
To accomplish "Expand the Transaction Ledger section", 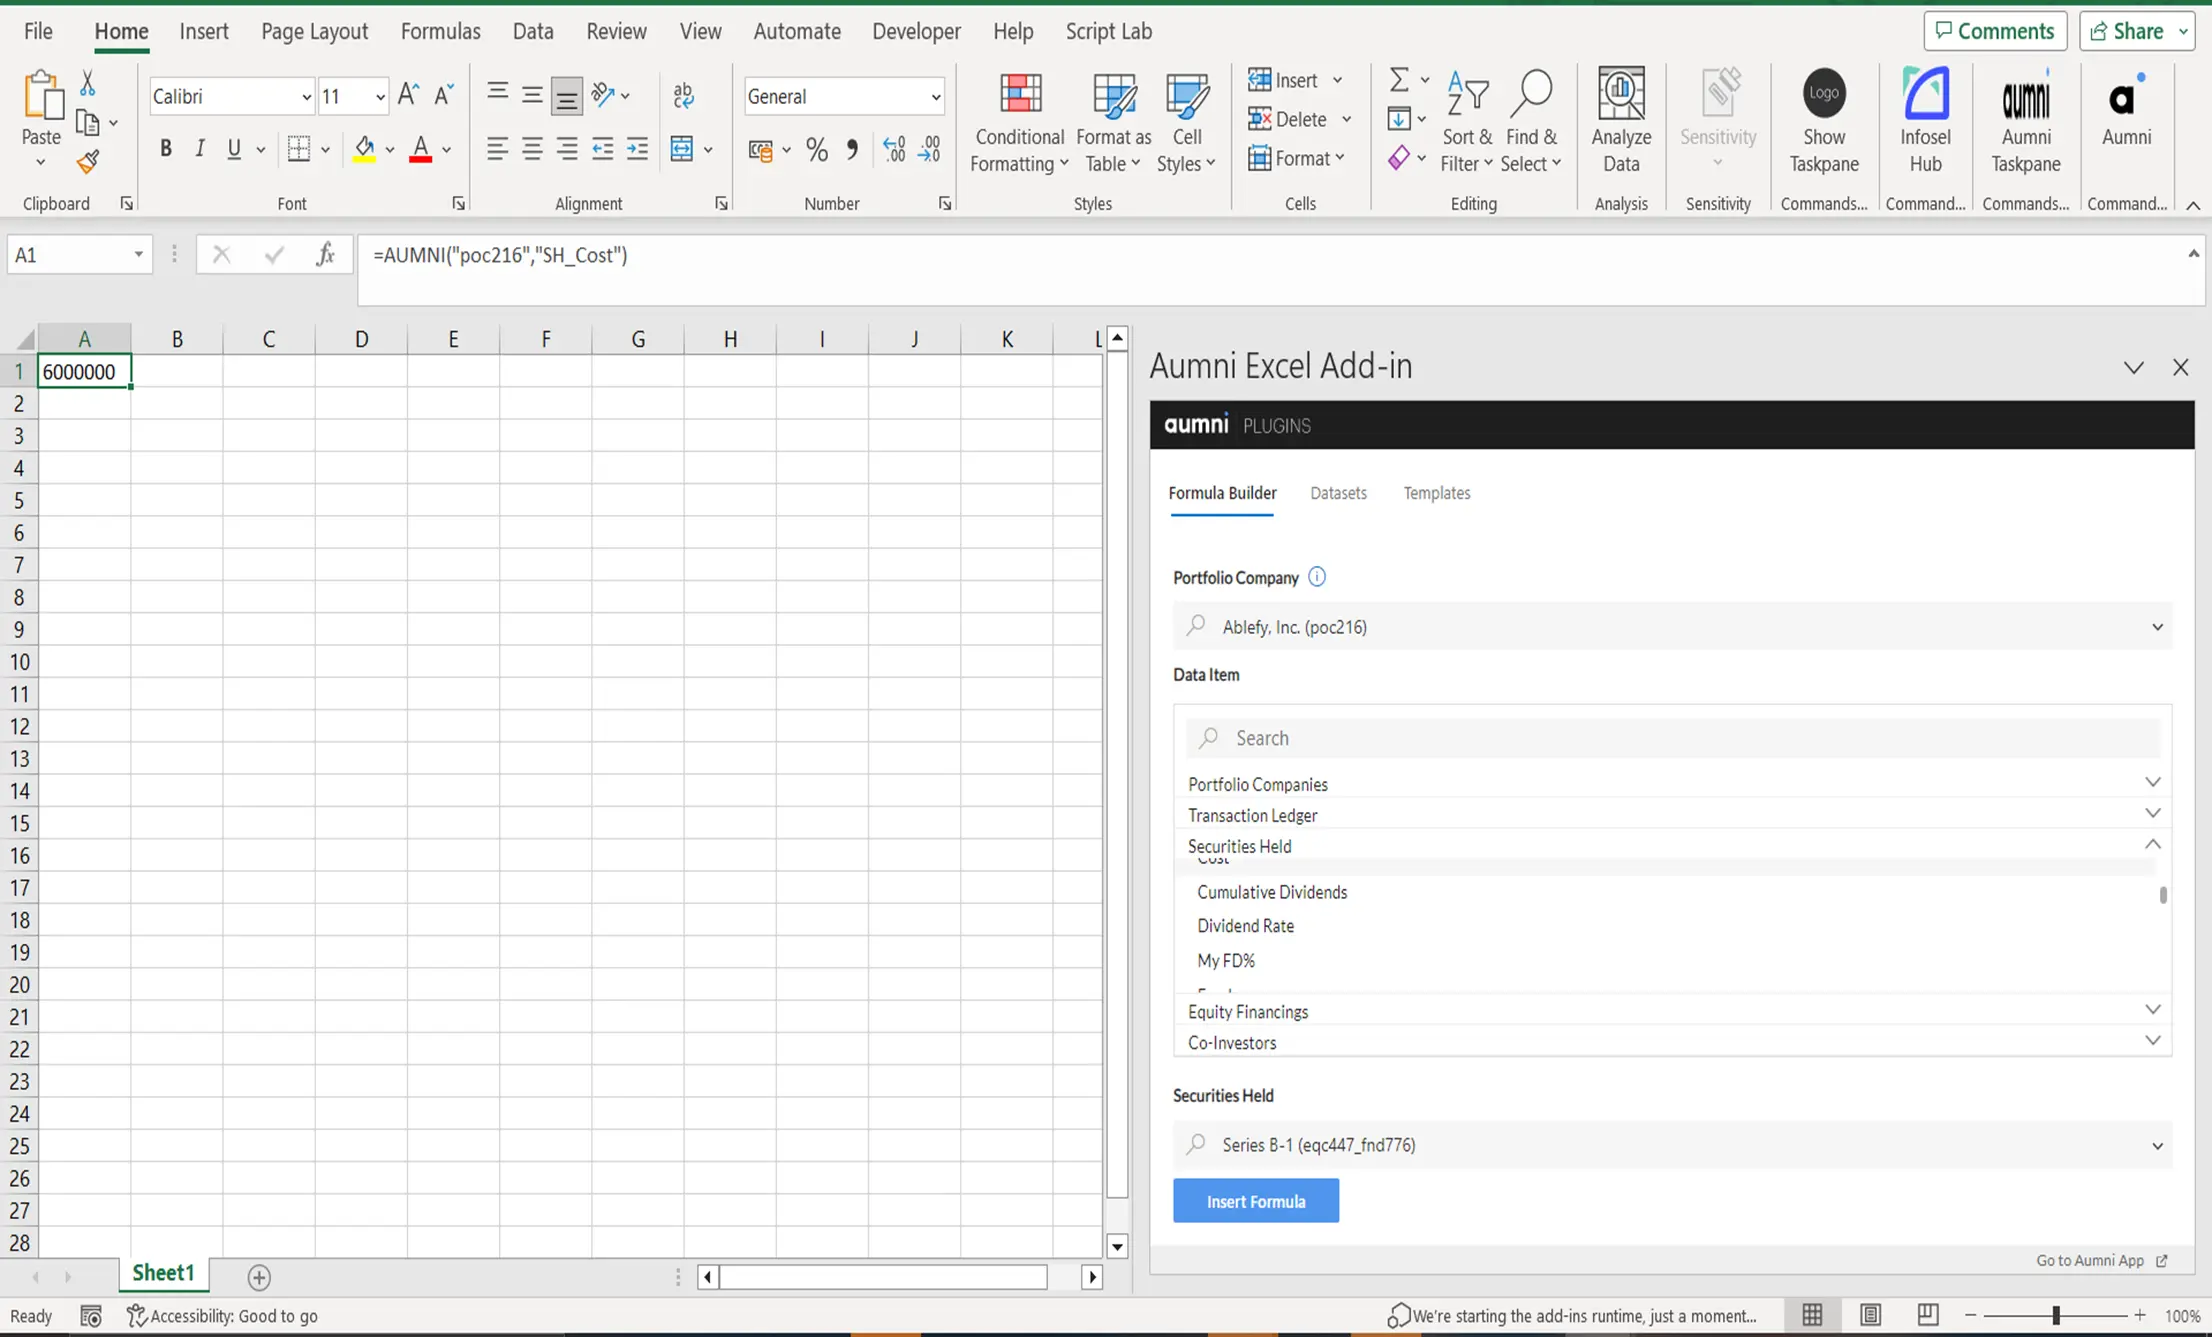I will (1673, 815).
